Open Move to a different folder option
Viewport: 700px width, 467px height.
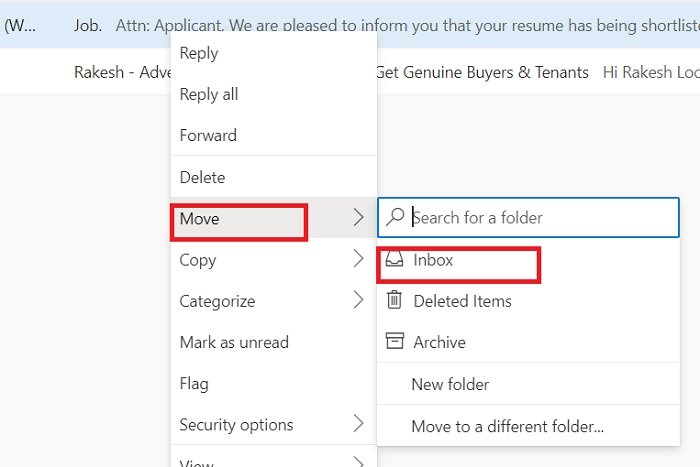(507, 427)
